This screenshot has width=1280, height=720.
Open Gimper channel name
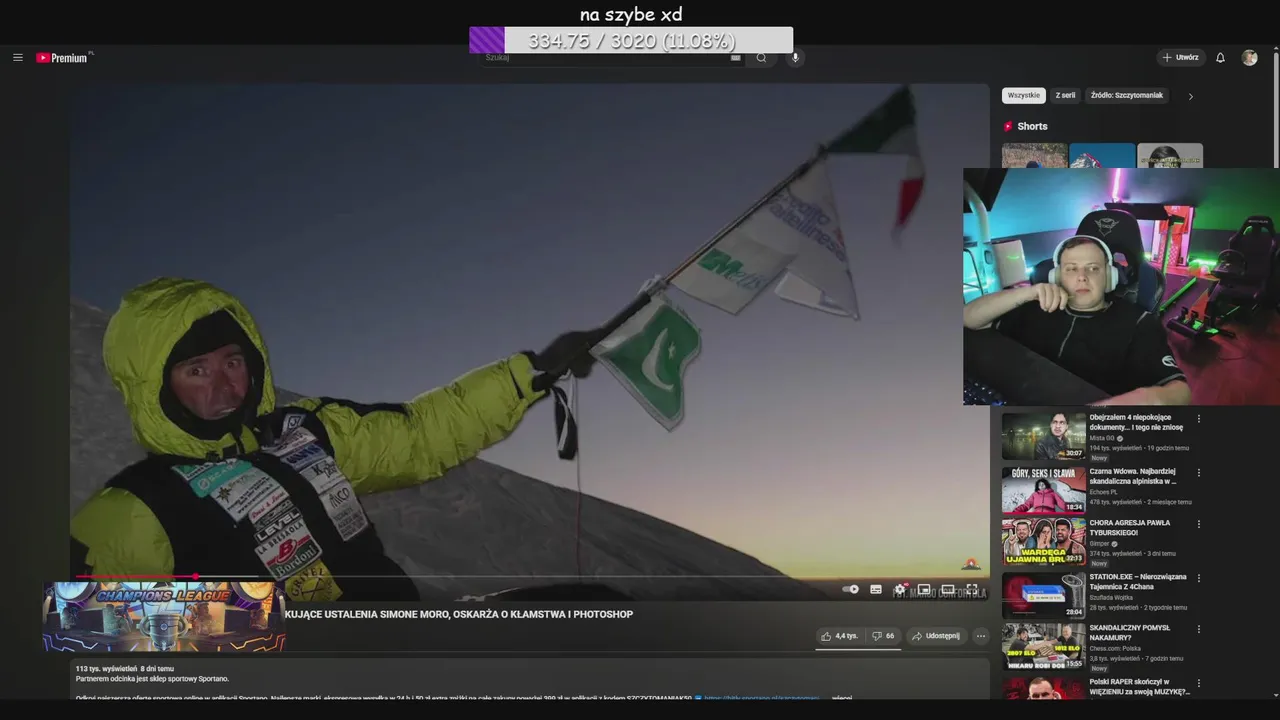(1102, 544)
